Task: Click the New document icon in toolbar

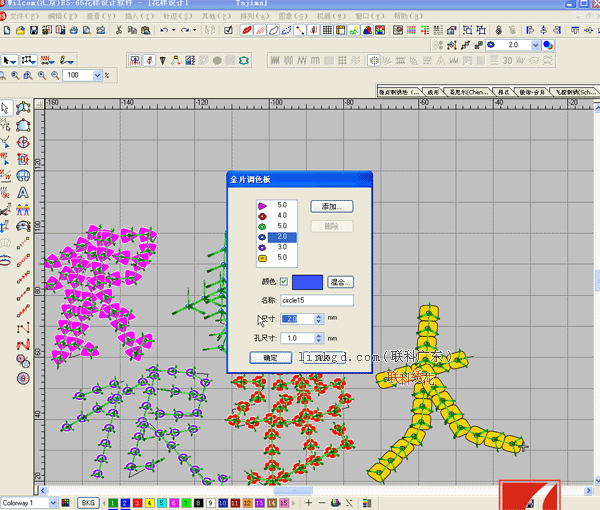Action: pyautogui.click(x=7, y=31)
